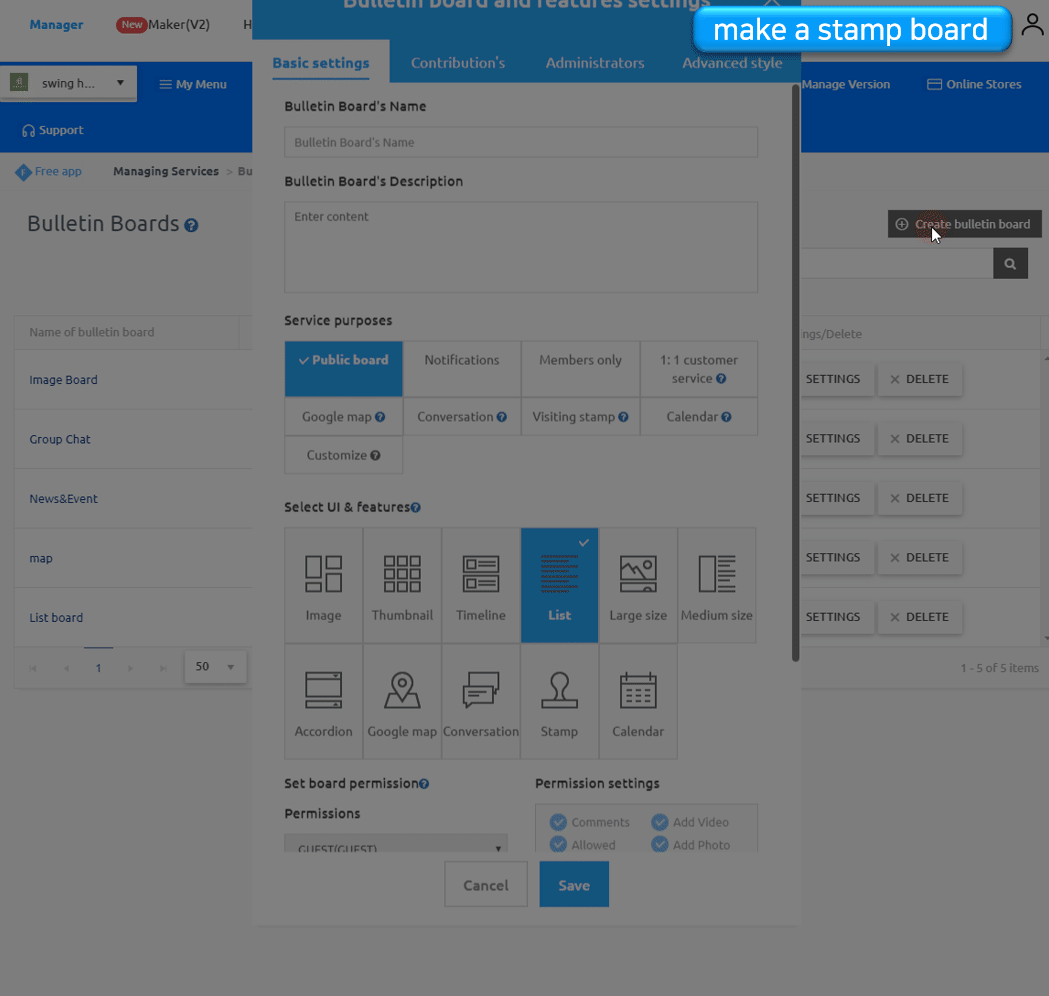Screen dimensions: 1049x996
Task: Open the Advanced style tab
Action: (732, 61)
